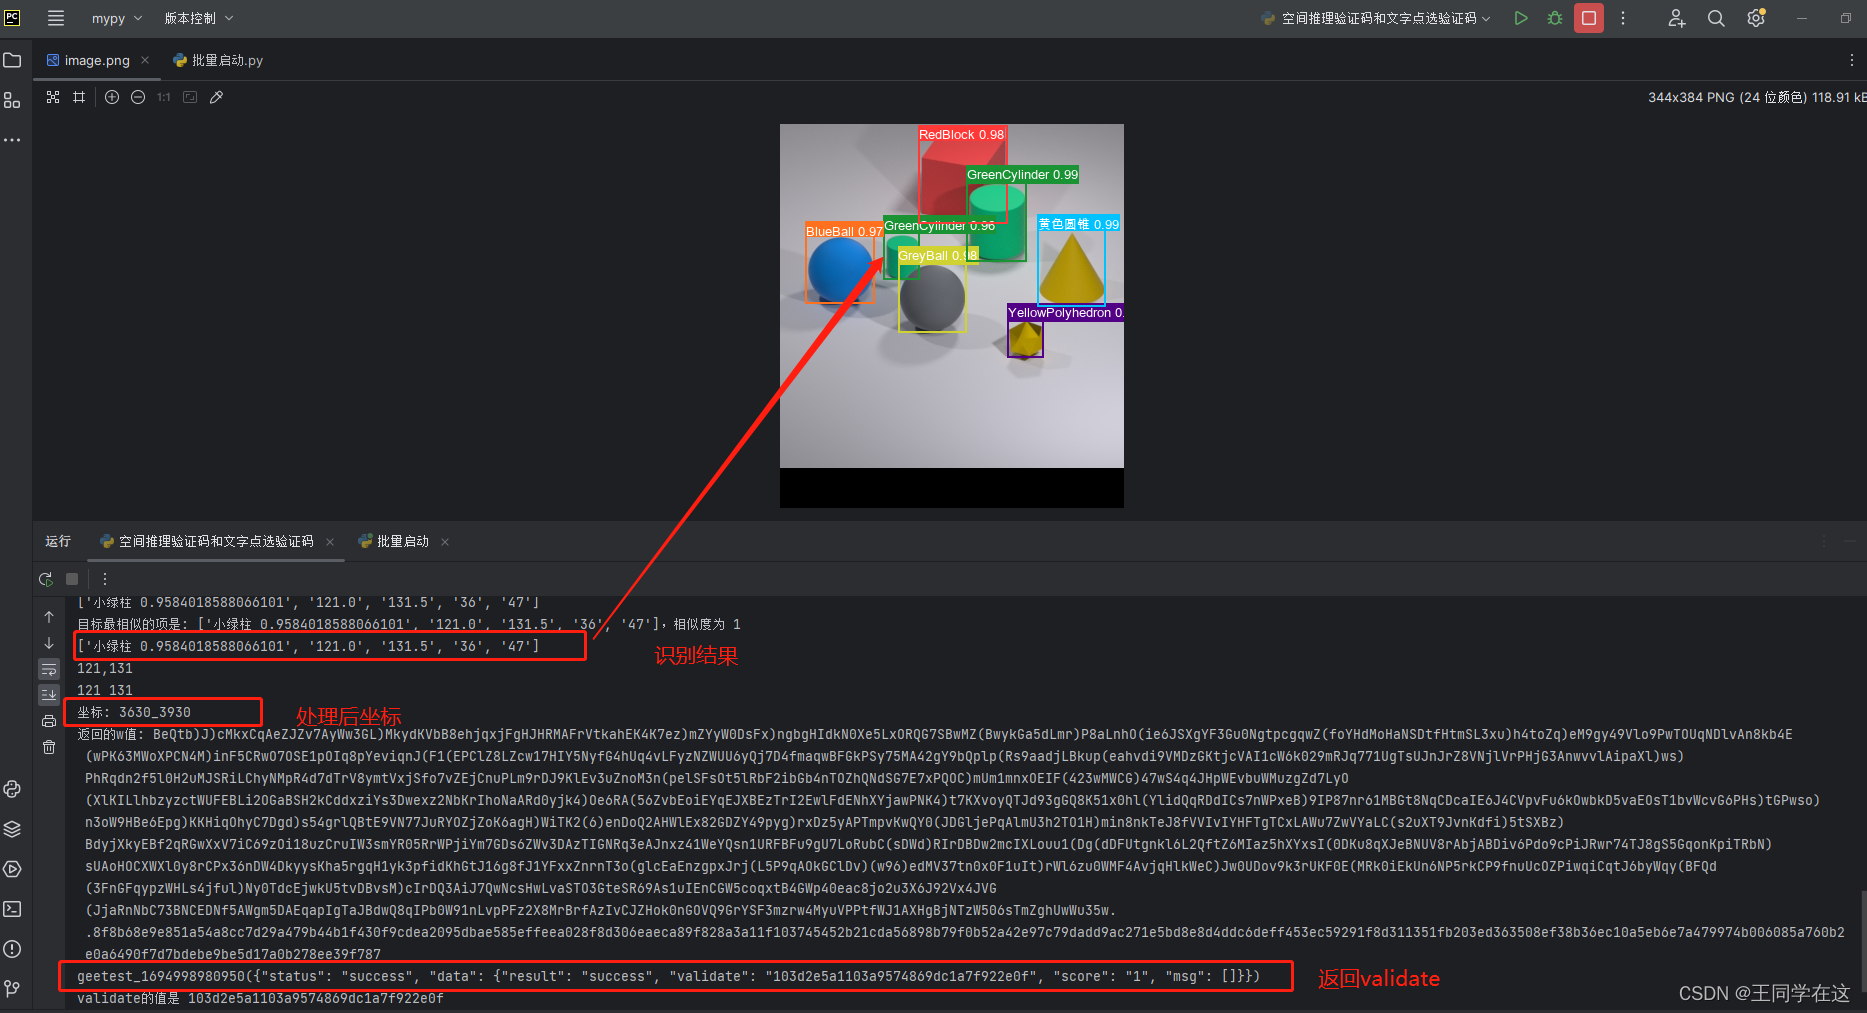Screen dimensions: 1867x1013
Task: Click the console vertical scrollbar
Action: (1862, 940)
